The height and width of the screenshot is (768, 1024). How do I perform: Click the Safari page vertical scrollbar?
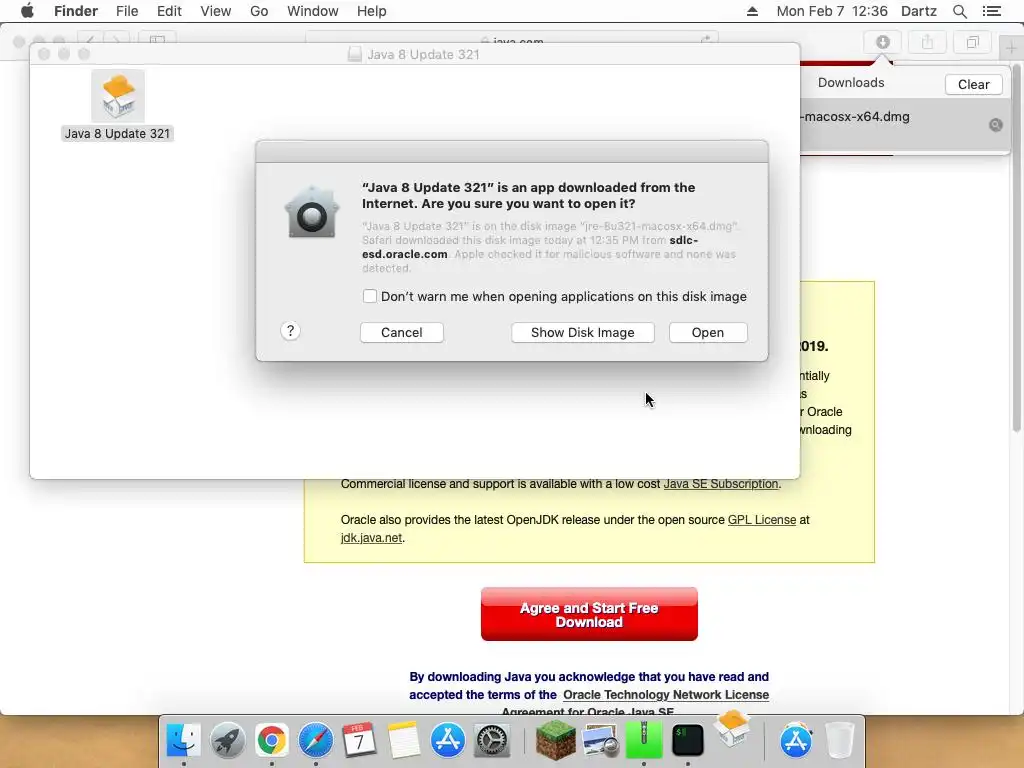point(1017,248)
